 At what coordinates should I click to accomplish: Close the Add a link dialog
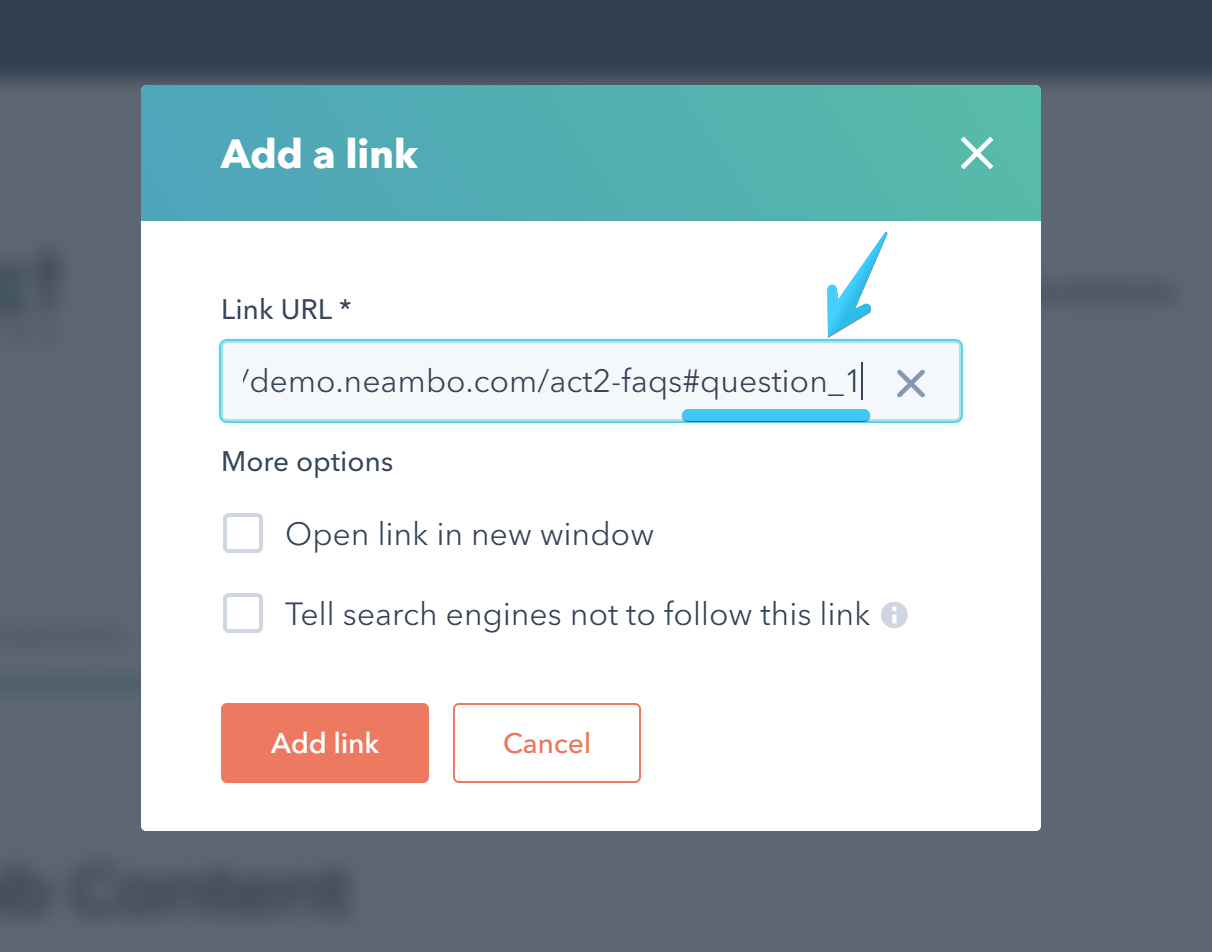point(976,153)
